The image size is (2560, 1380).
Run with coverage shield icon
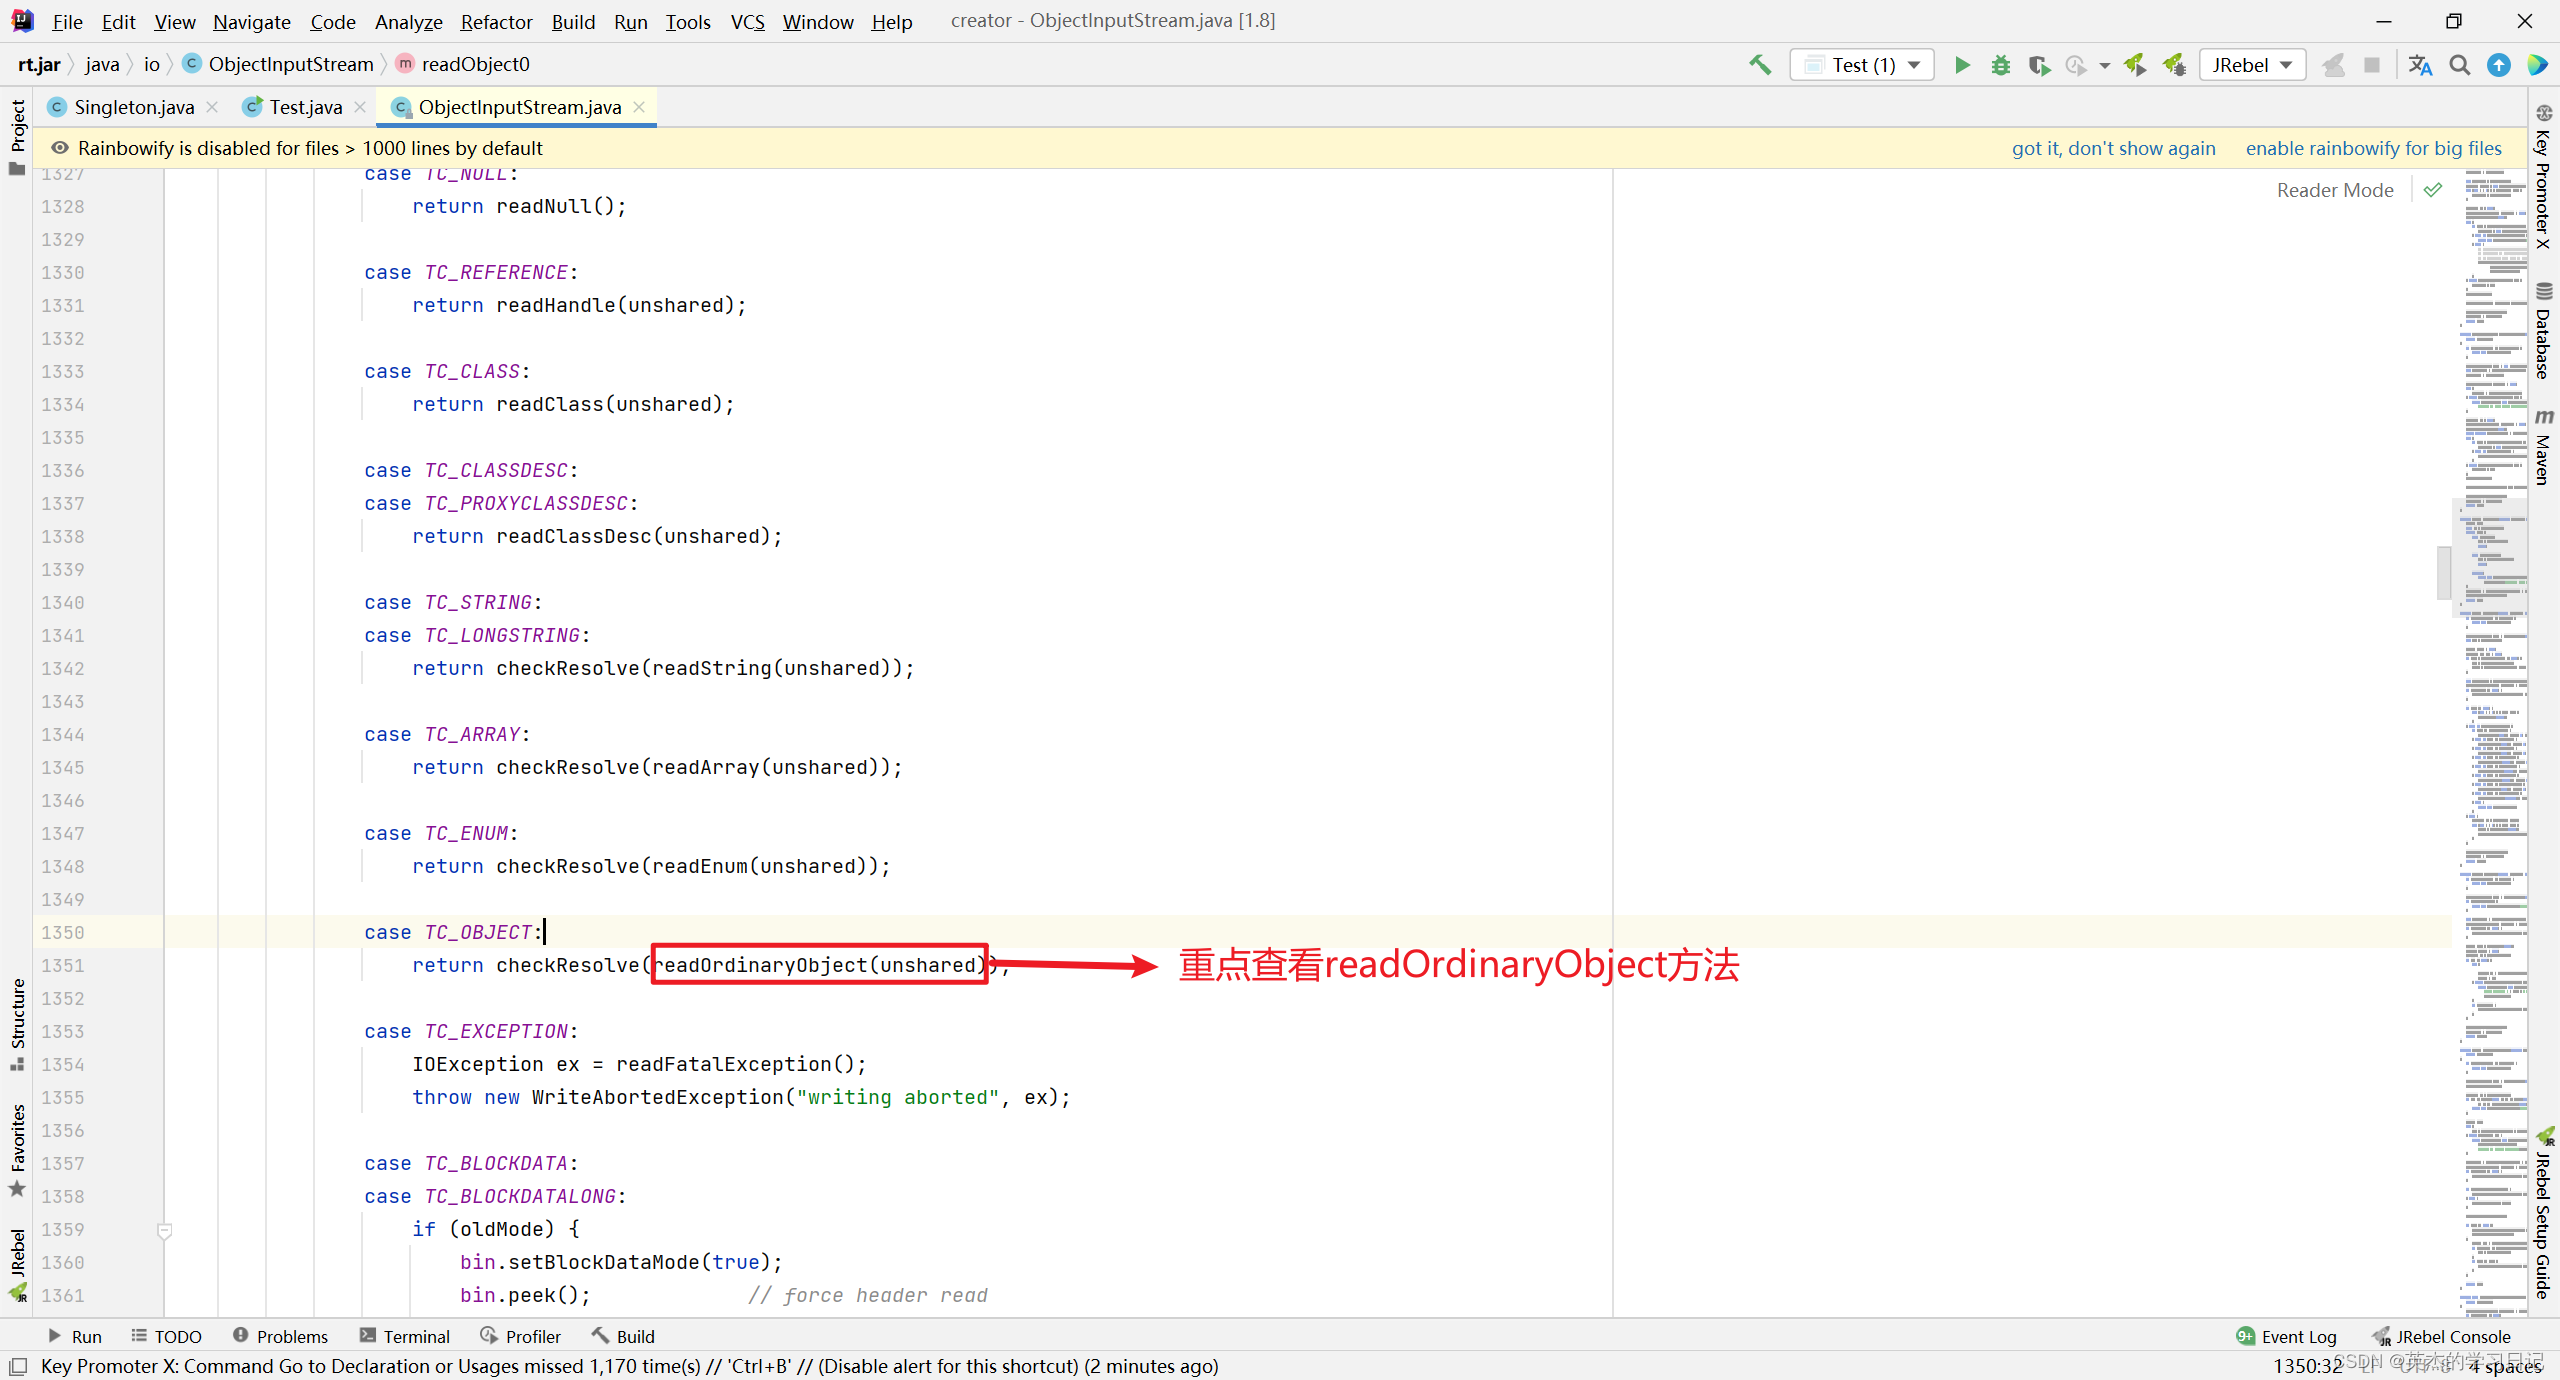pyautogui.click(x=2038, y=65)
